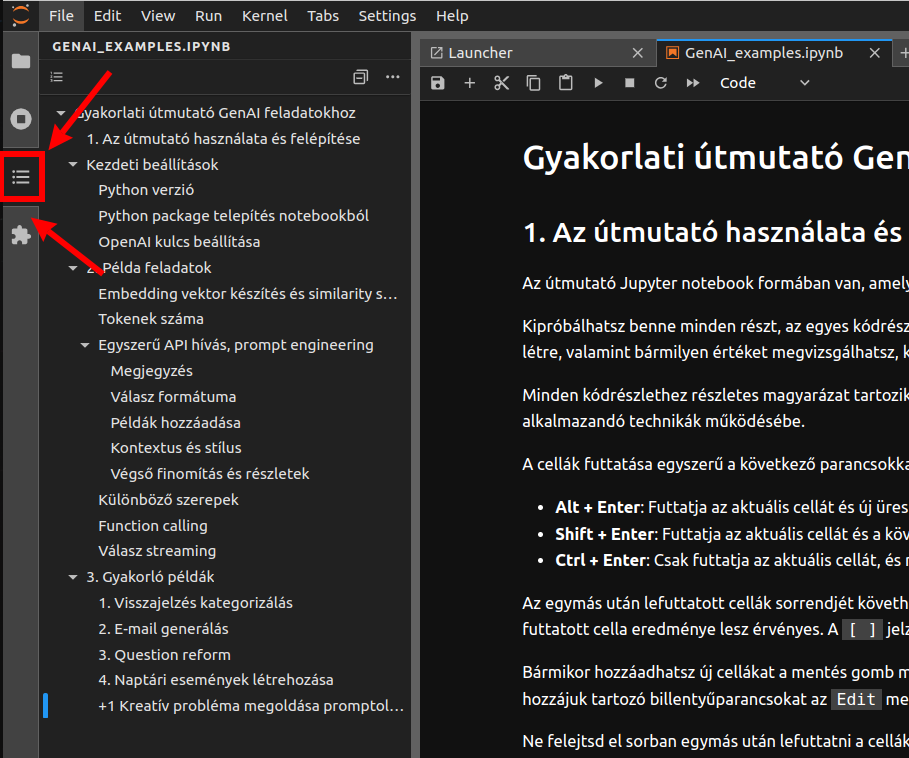Cut the selected cell with scissors icon
The image size is (909, 758).
[502, 83]
